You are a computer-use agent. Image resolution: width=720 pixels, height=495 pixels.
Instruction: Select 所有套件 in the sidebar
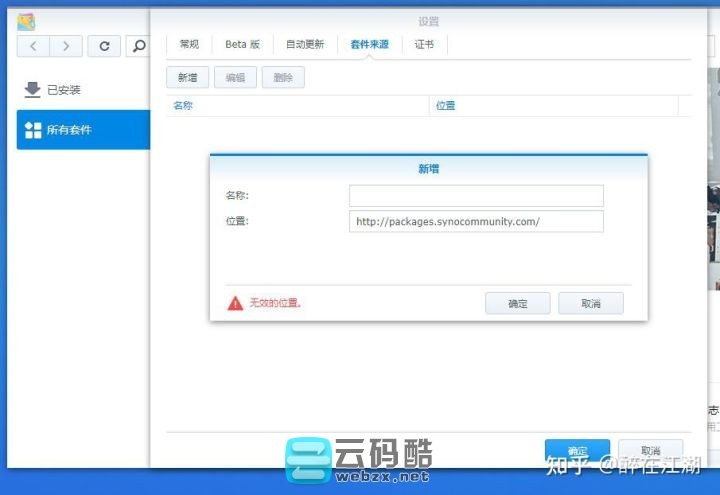[68, 130]
